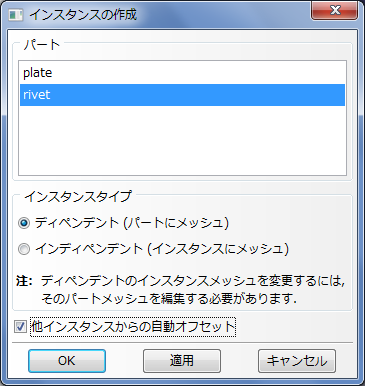Confirm with the OK button
Viewport: 365px width, 386px height.
[67, 361]
